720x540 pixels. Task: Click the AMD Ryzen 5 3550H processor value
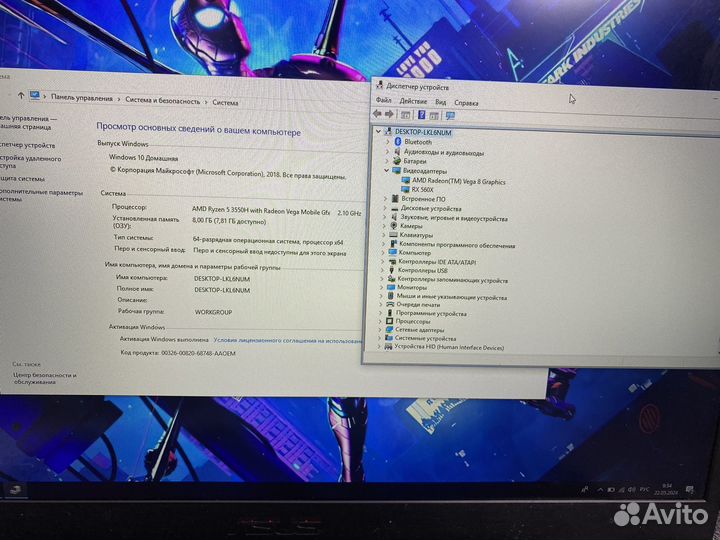coord(261,210)
